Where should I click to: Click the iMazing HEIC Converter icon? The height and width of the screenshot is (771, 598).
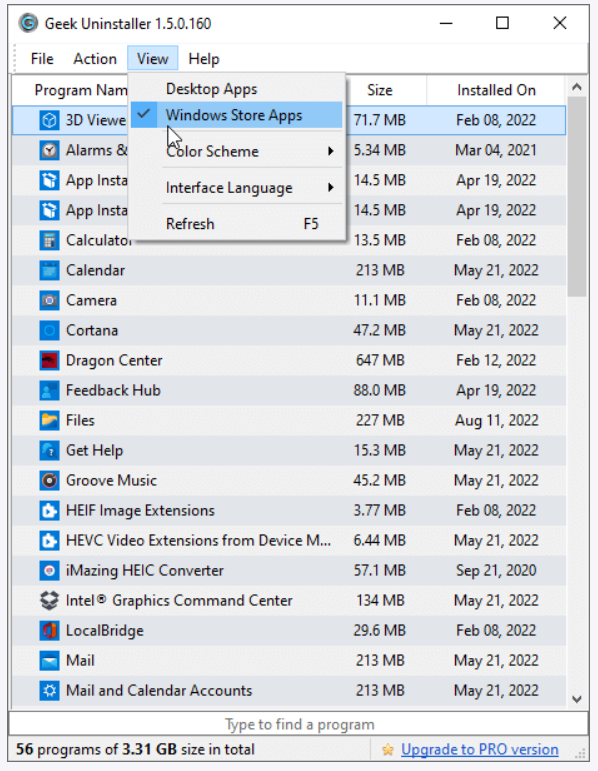pos(49,570)
